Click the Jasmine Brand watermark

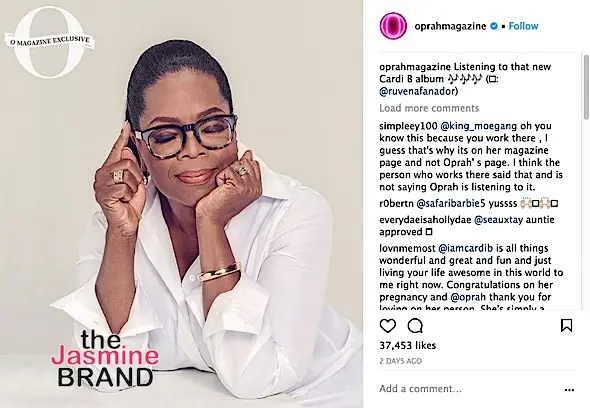[x=105, y=358]
